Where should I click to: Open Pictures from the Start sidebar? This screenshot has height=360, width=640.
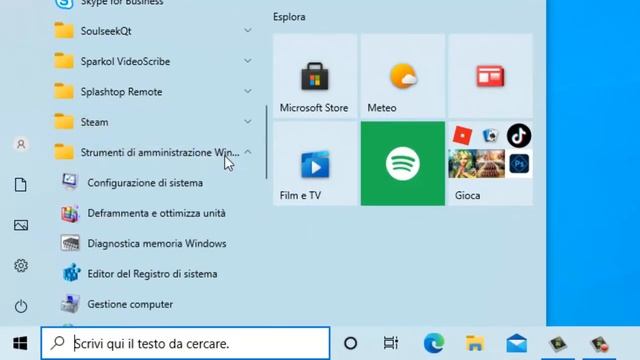pos(21,225)
